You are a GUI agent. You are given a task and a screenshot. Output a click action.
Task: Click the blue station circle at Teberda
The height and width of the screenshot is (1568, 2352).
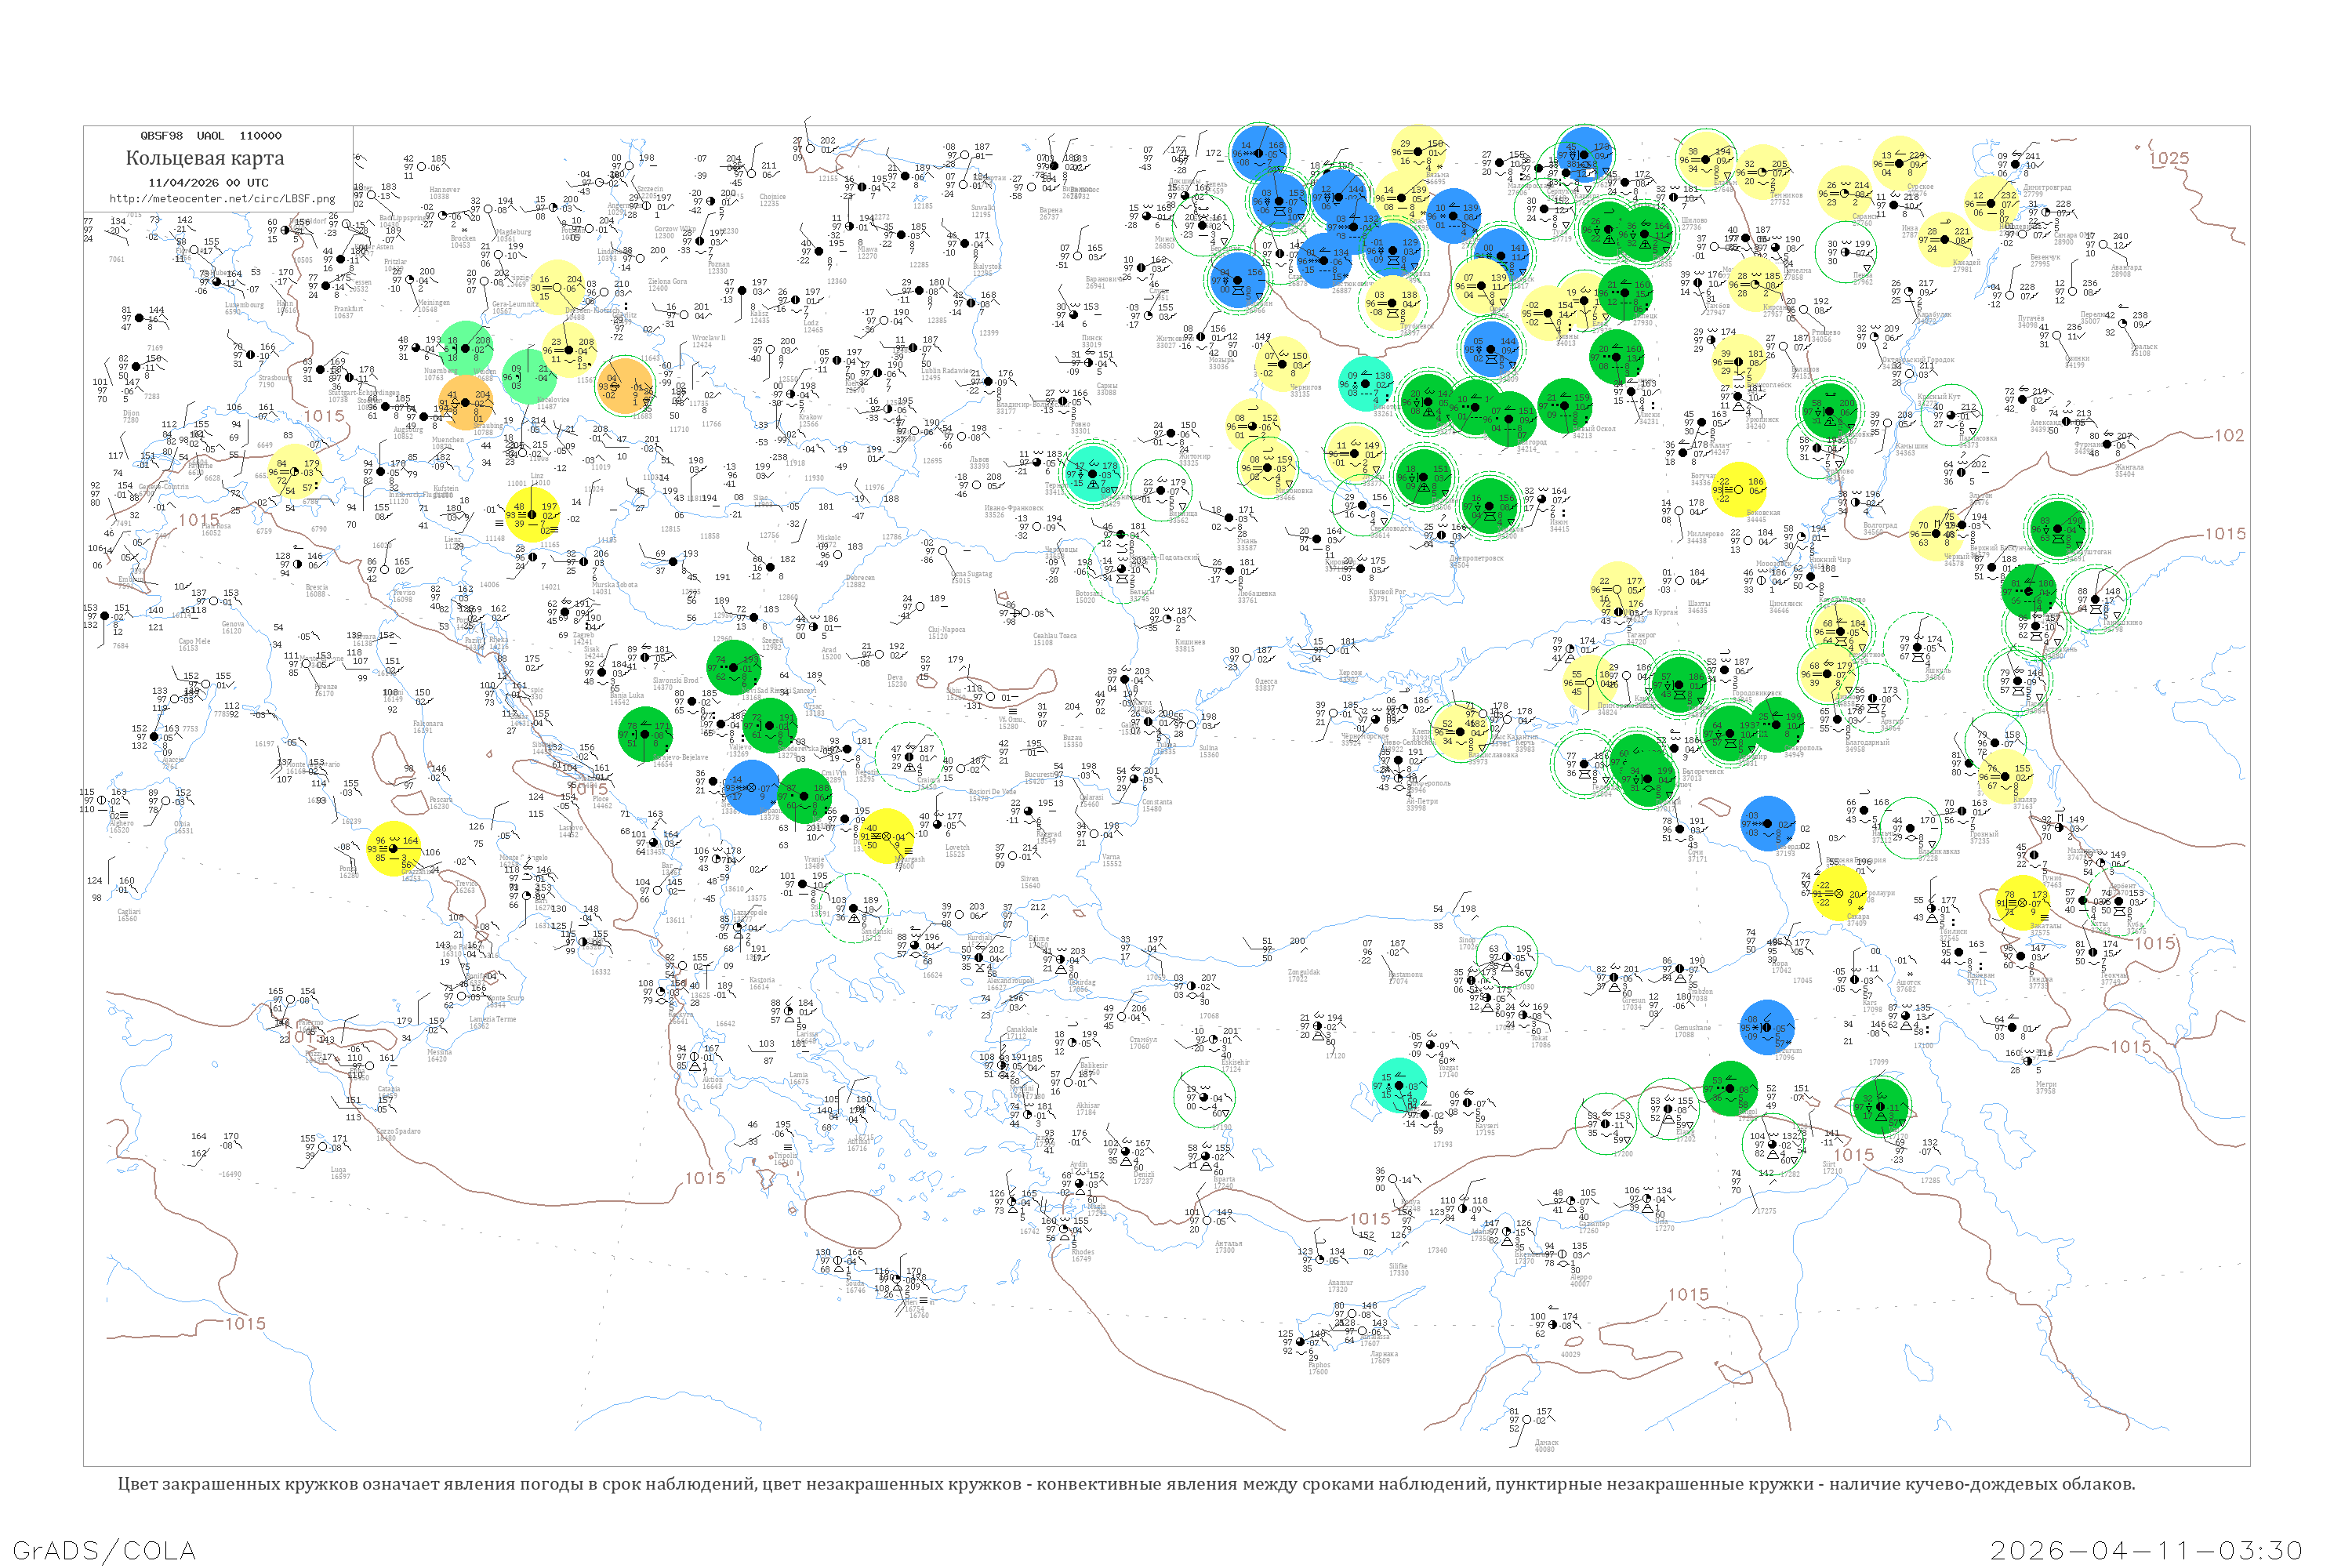coord(1768,824)
